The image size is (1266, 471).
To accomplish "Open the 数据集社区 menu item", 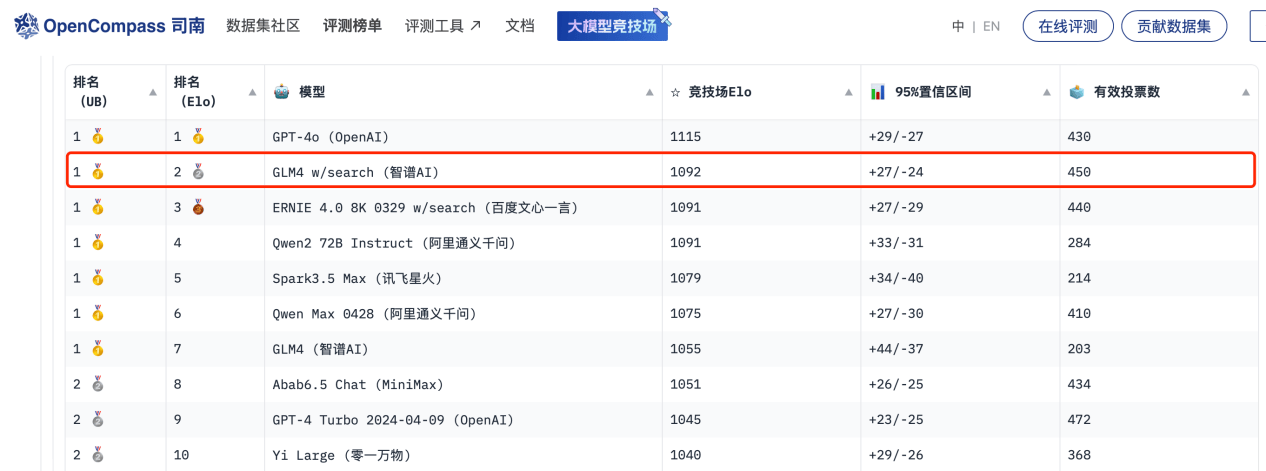I will click(x=263, y=26).
